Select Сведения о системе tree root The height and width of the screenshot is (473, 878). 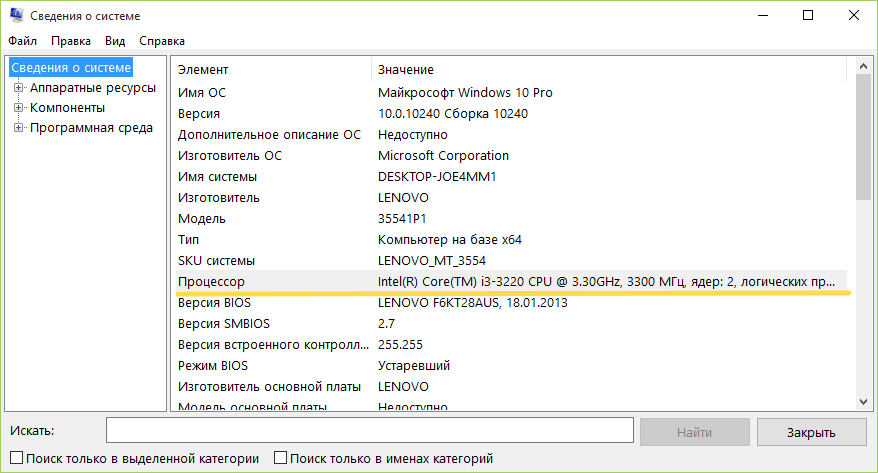71,68
